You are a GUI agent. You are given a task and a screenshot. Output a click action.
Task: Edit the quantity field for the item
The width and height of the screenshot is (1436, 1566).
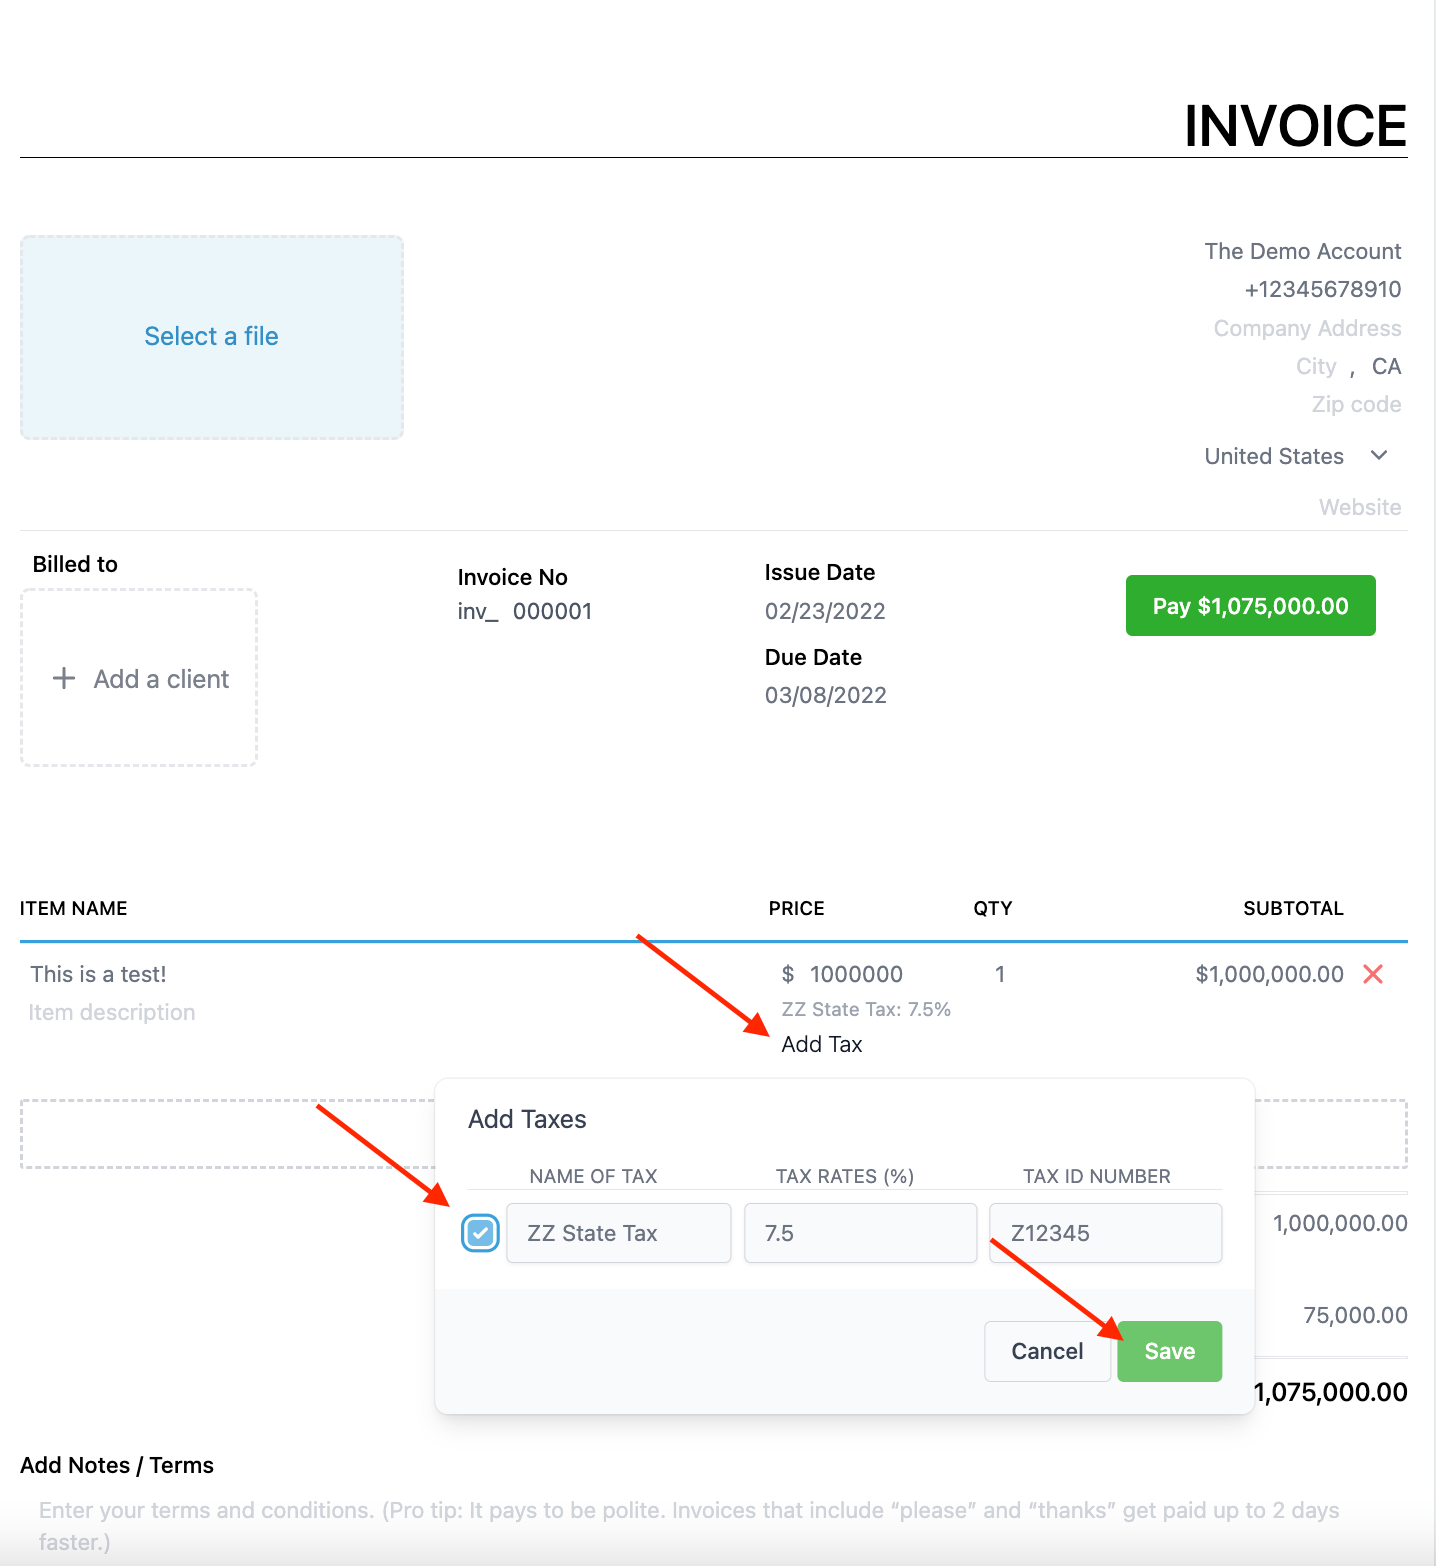[999, 974]
